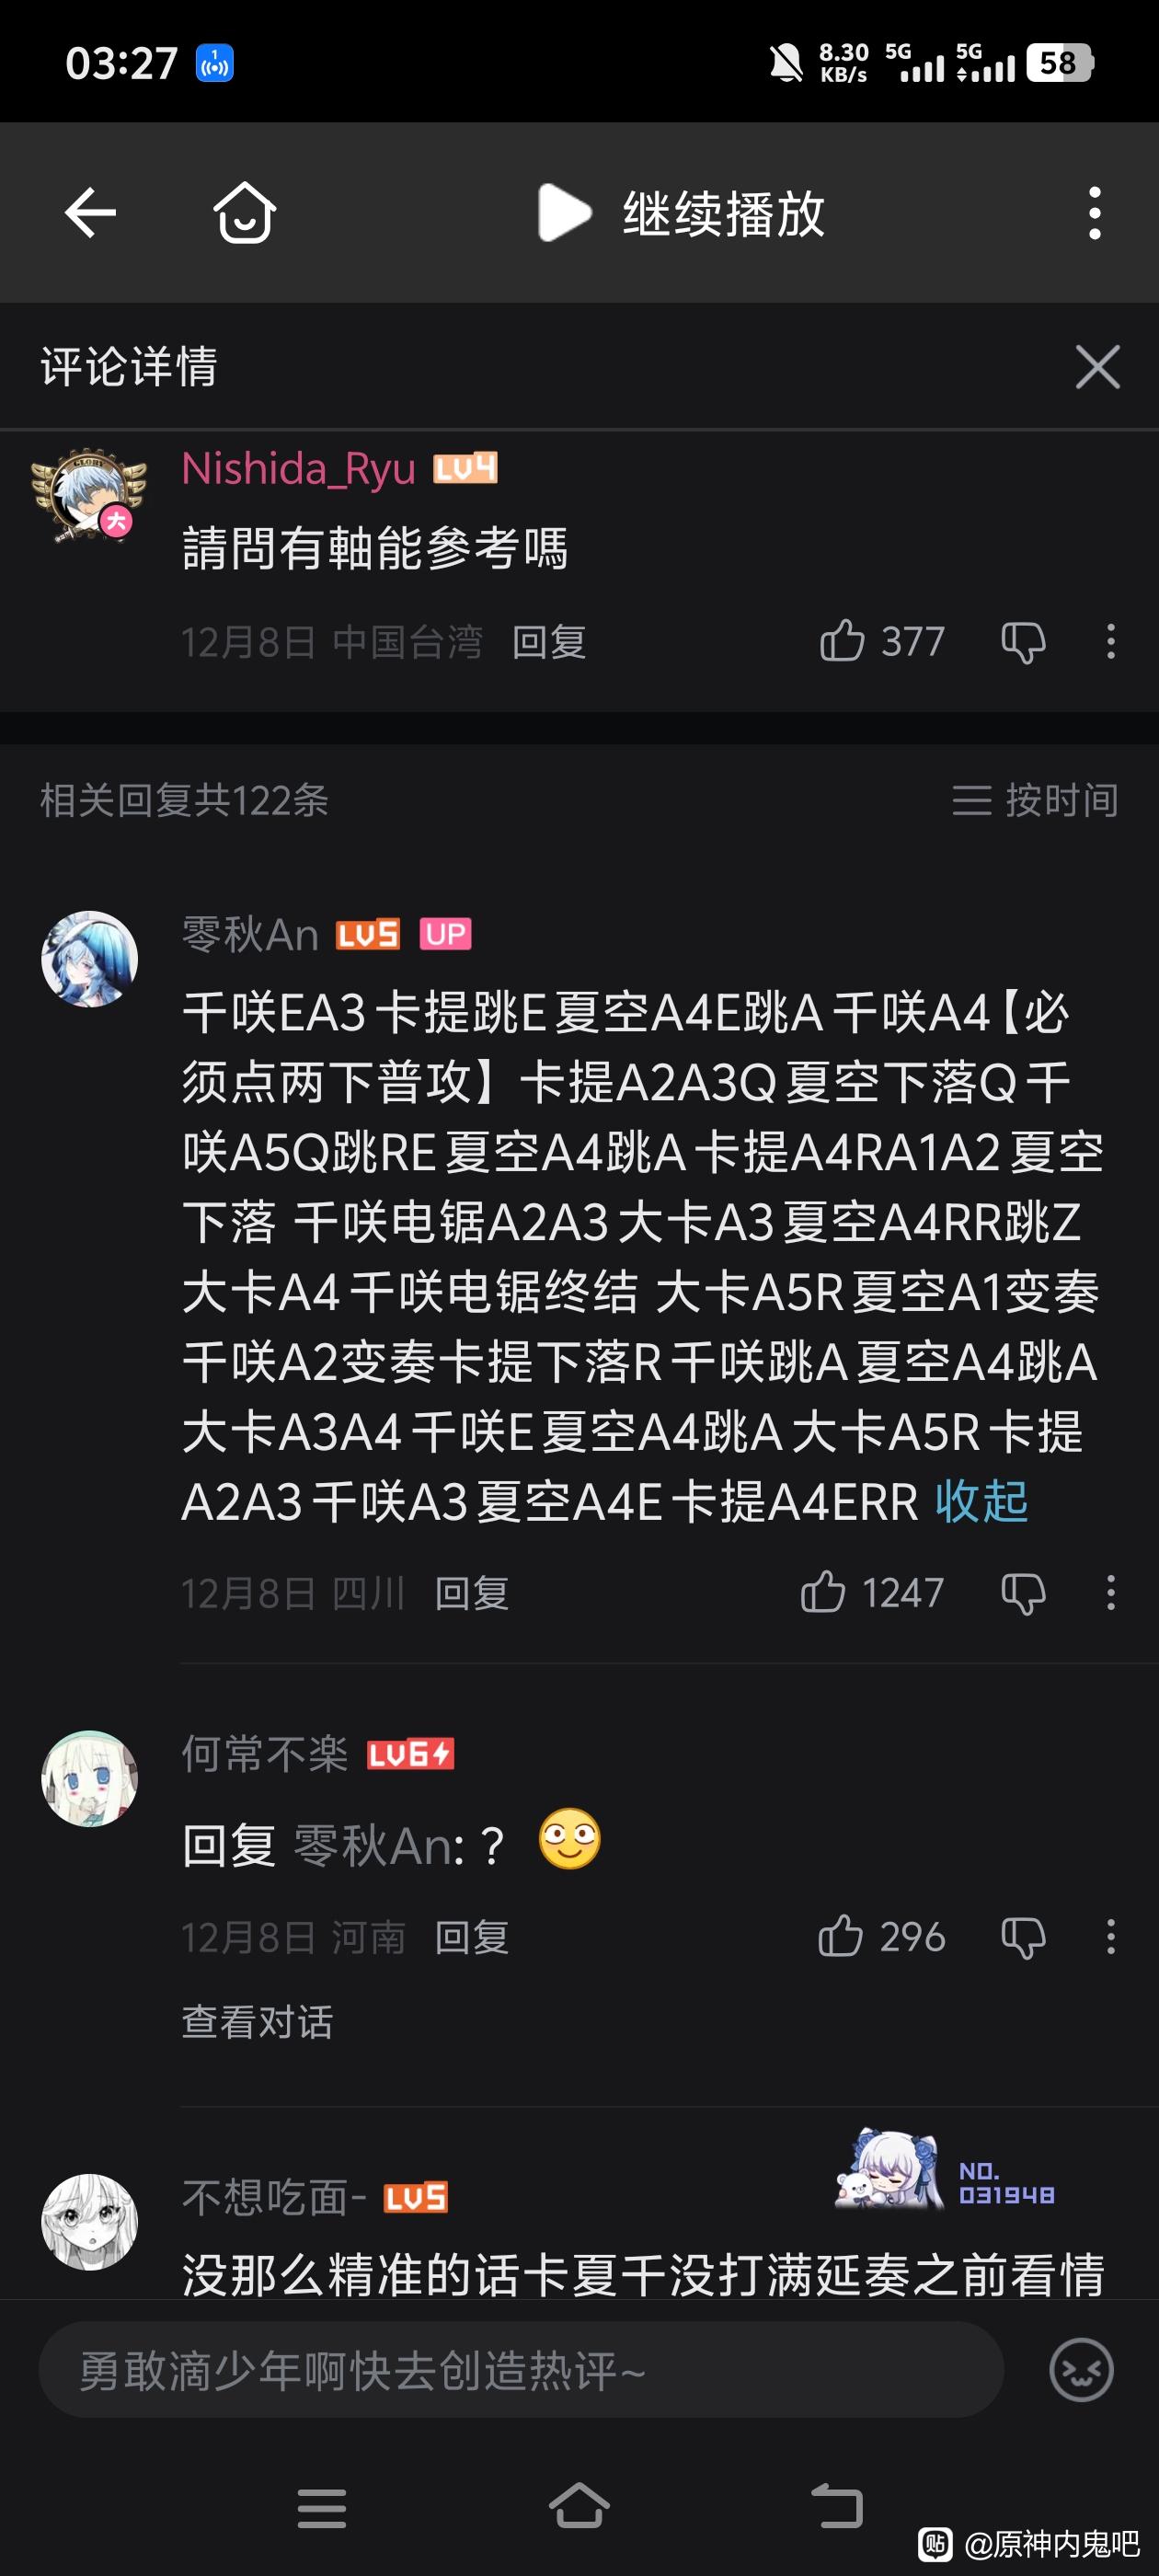Image resolution: width=1159 pixels, height=2576 pixels.
Task: Change sort order via 按时间
Action: (x=1035, y=800)
